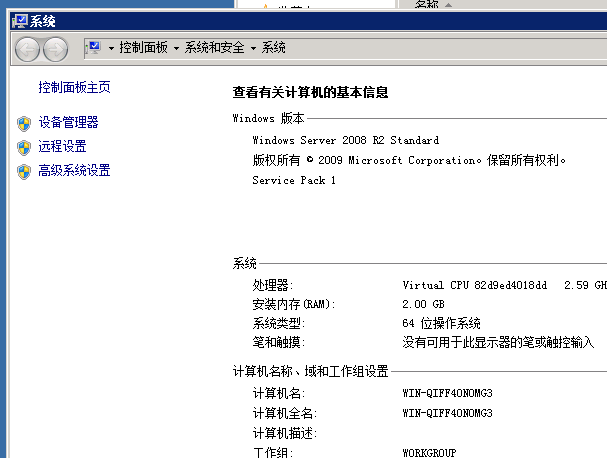Open the 控制面板主页 link

point(74,87)
